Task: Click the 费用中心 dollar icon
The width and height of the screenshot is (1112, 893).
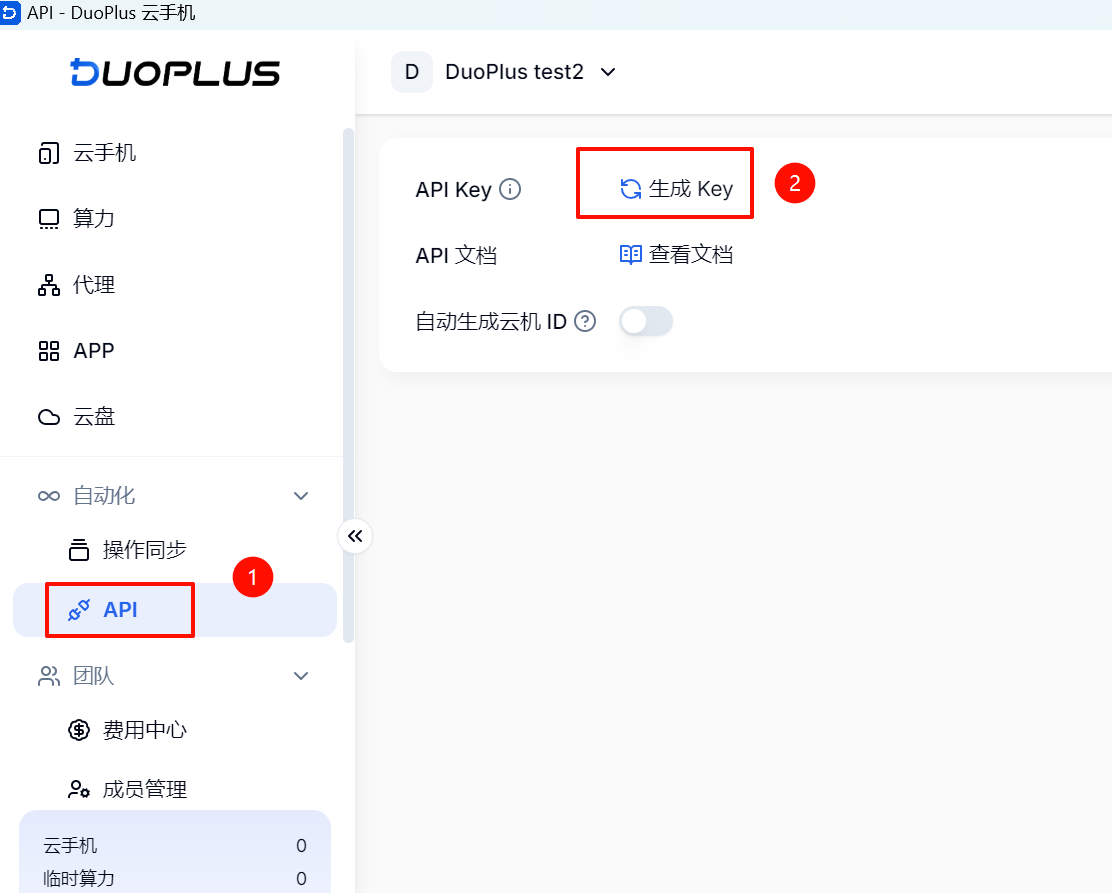Action: coord(79,730)
